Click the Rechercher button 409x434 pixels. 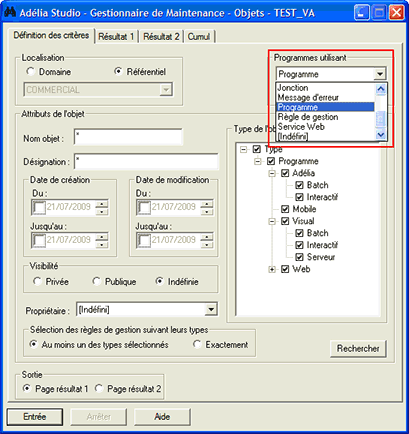pos(358,349)
